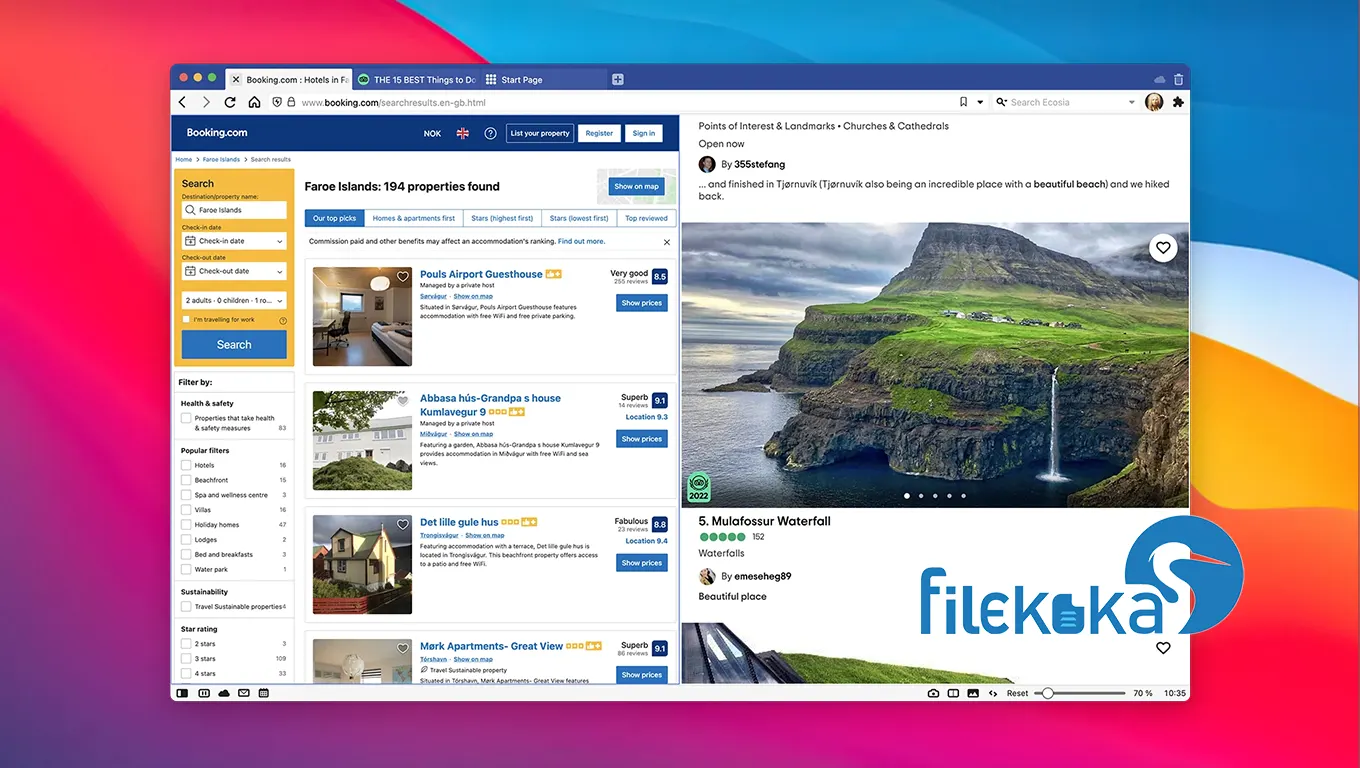
Task: Show site info via the padlock icon
Action: 291,102
